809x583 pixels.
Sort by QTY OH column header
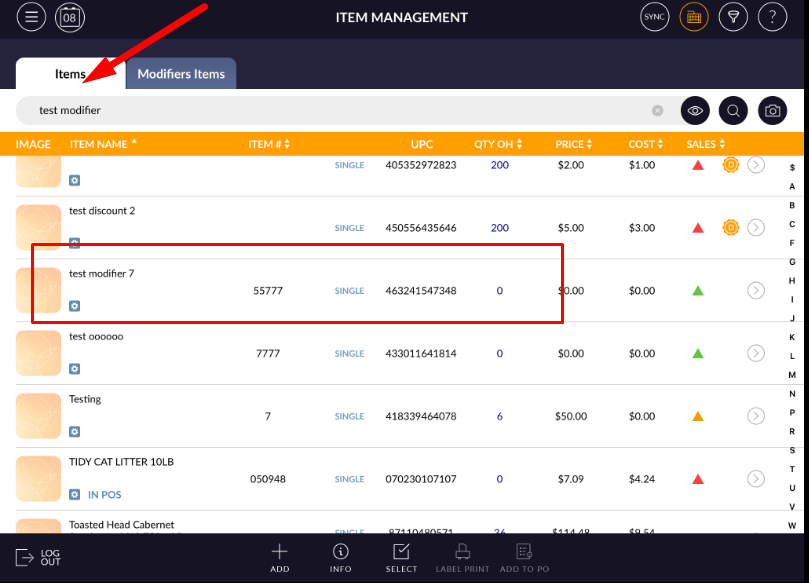point(497,144)
